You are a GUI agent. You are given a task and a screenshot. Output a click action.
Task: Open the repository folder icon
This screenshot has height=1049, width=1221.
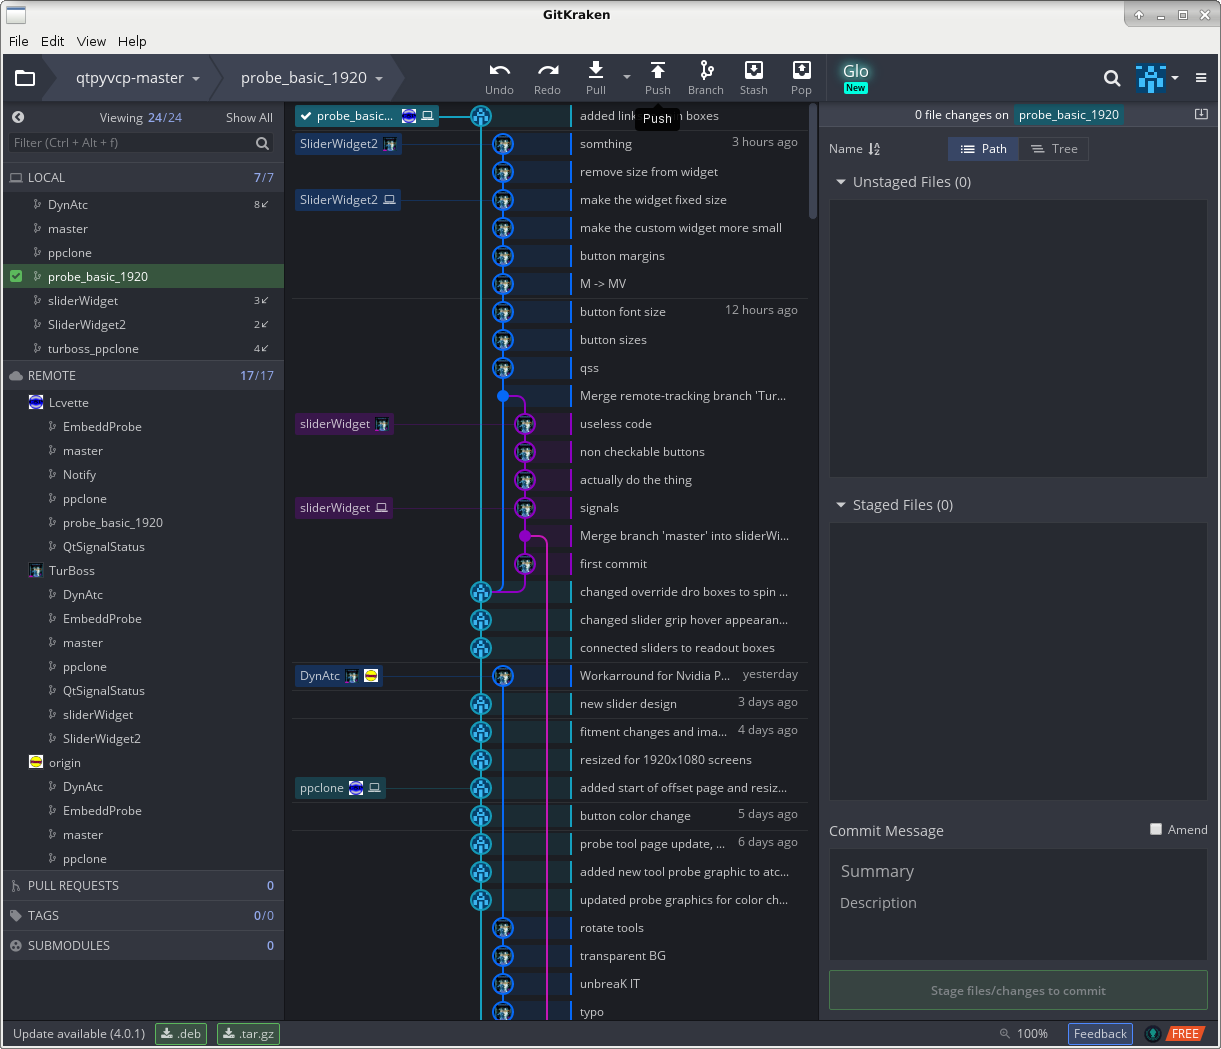tap(25, 78)
